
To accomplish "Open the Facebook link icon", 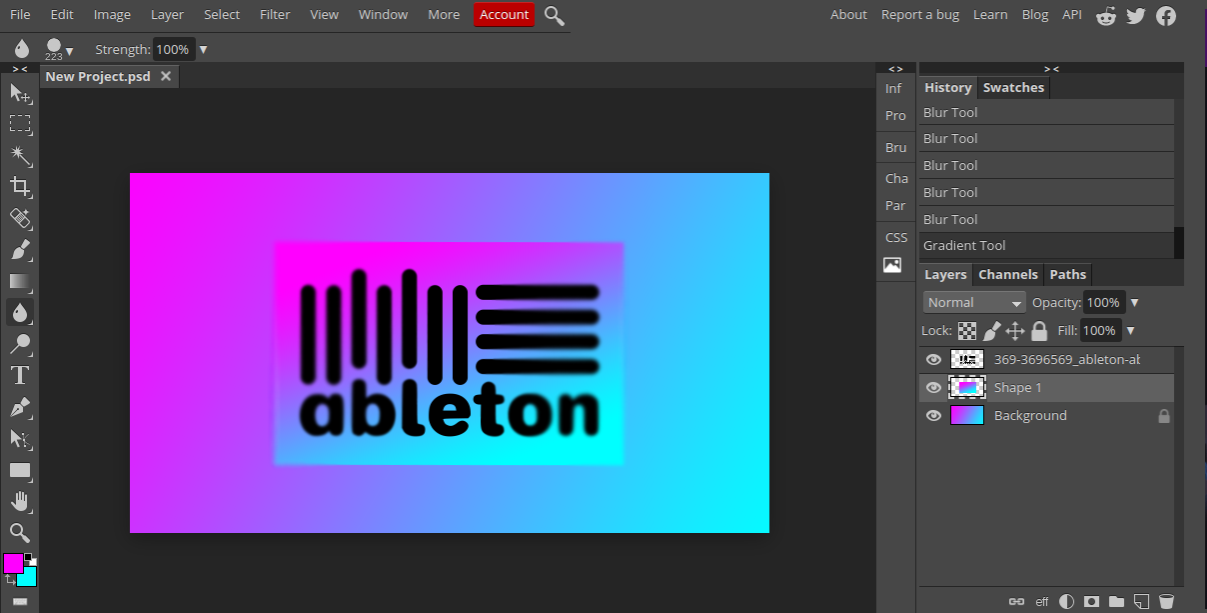I will pos(1166,15).
